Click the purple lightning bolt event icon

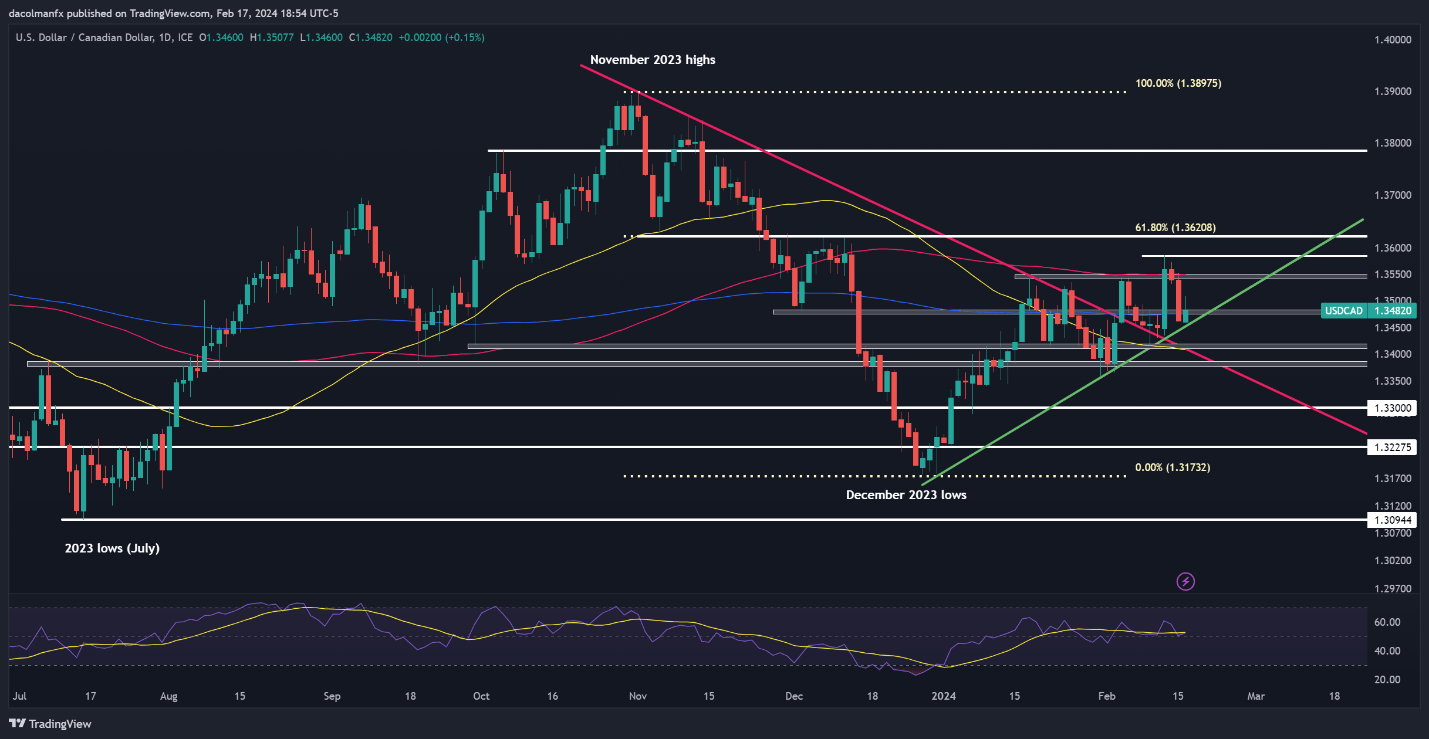[1186, 581]
